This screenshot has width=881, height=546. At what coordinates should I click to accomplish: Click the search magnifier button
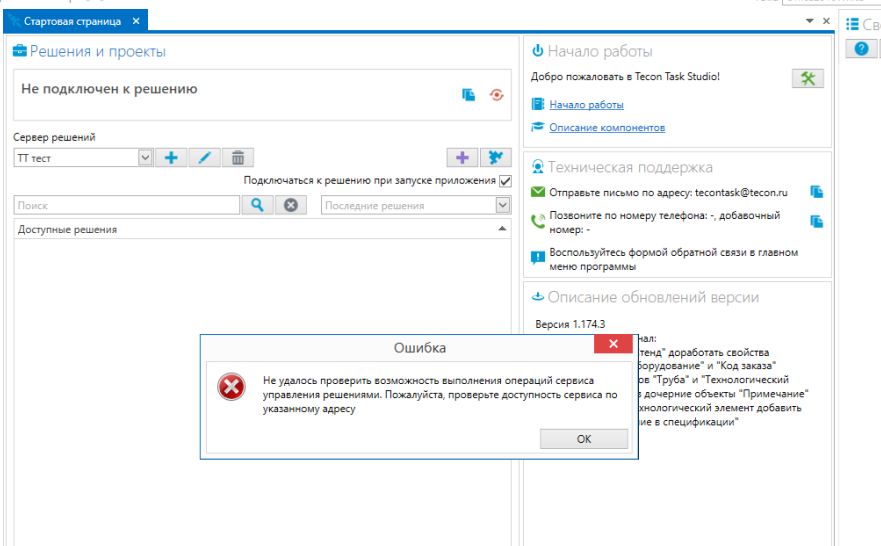257,205
